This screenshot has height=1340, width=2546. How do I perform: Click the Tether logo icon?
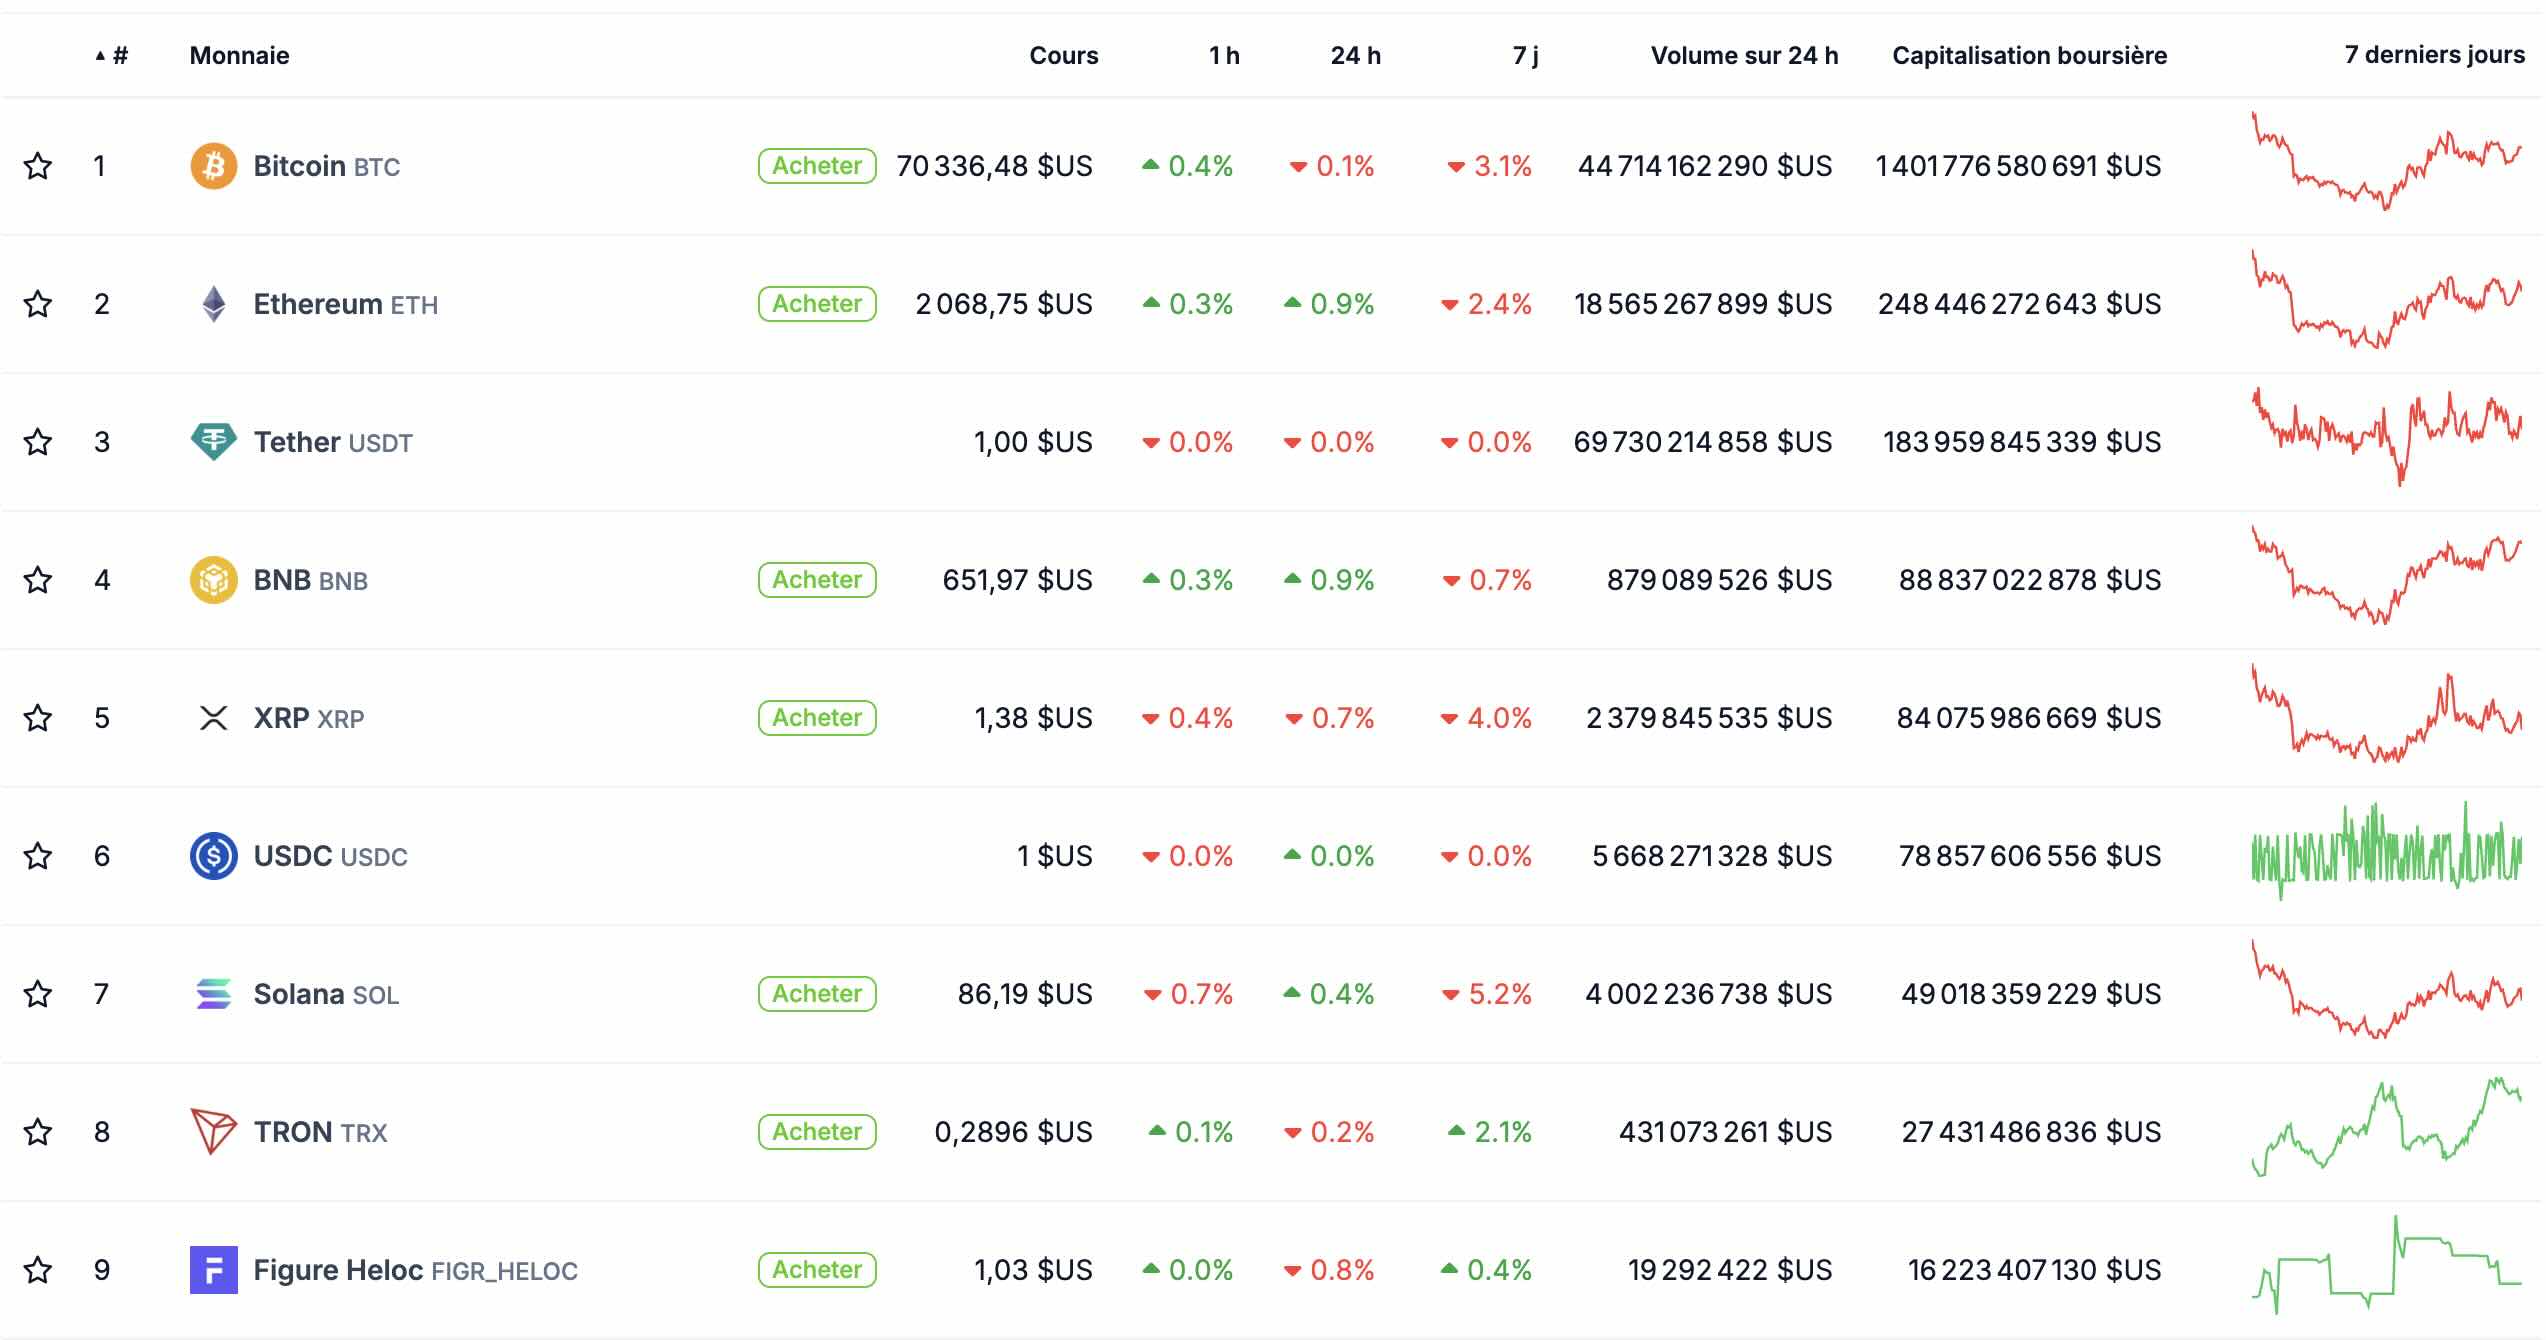(x=213, y=441)
